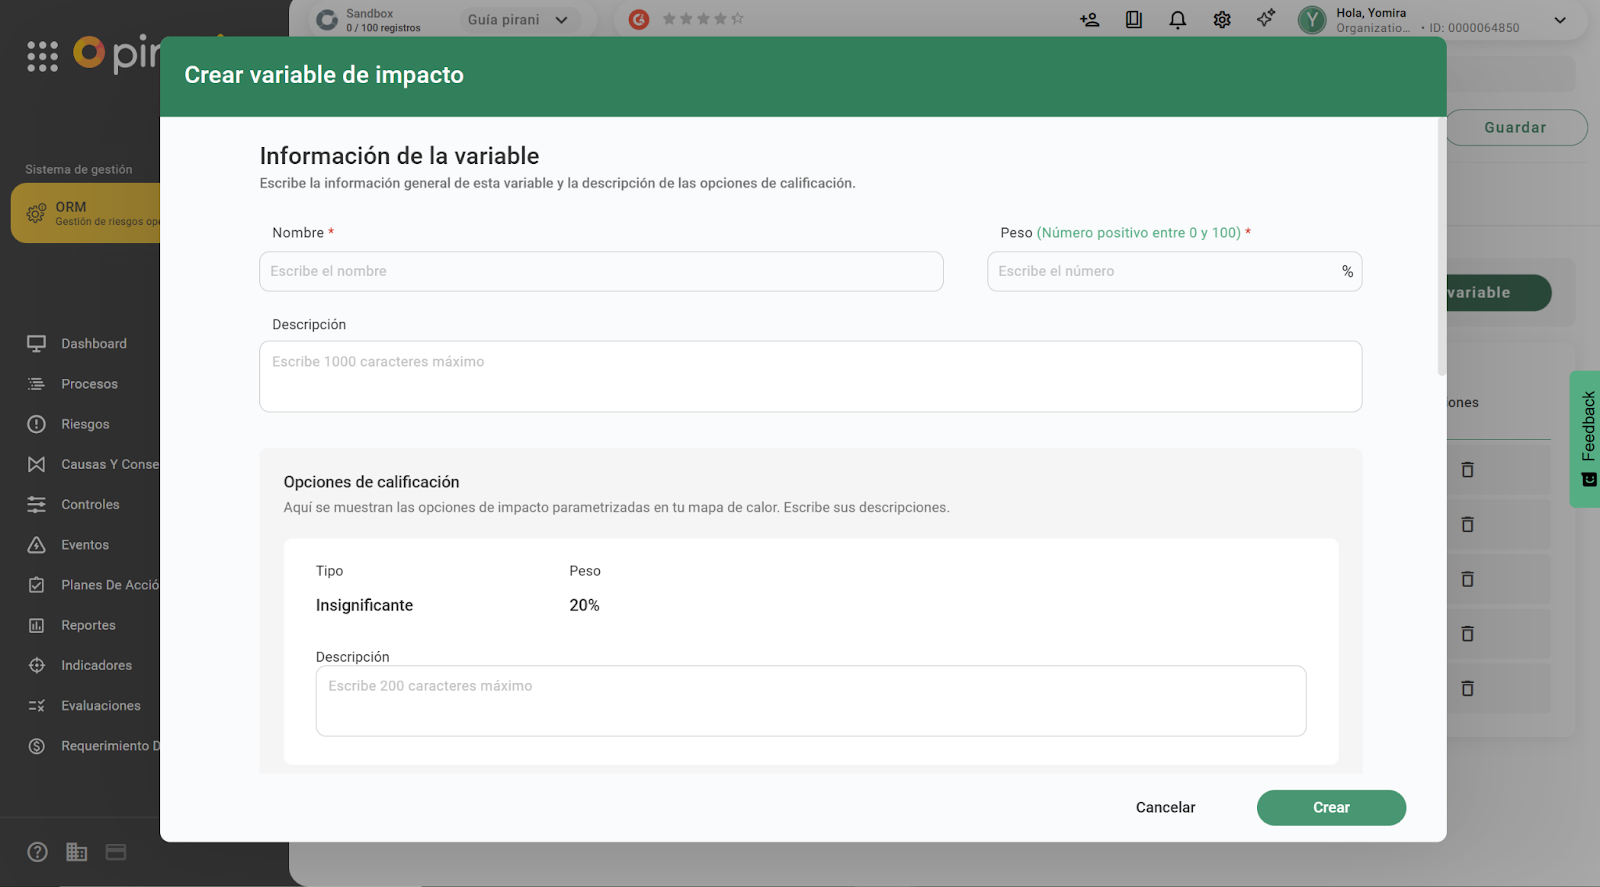Open the organization building icon
This screenshot has width=1600, height=887.
77,852
